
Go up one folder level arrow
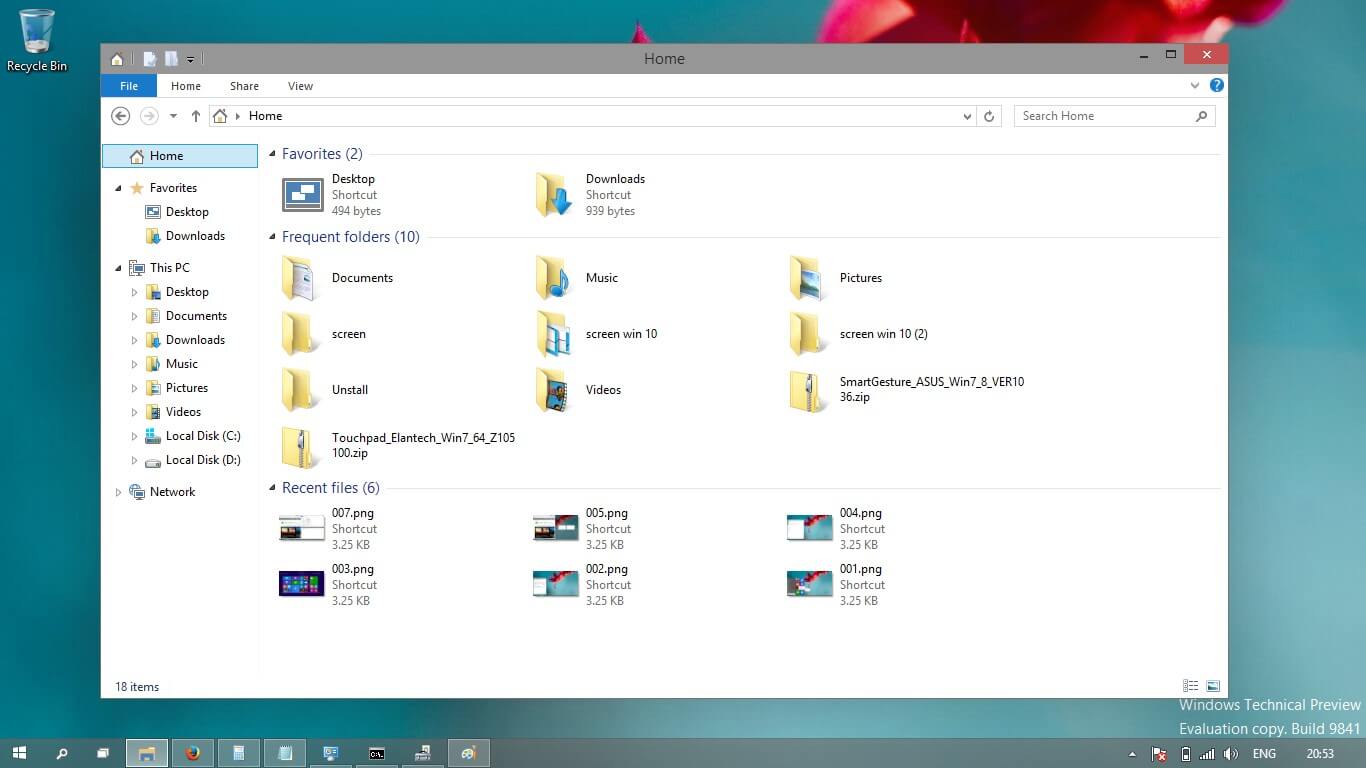(196, 116)
